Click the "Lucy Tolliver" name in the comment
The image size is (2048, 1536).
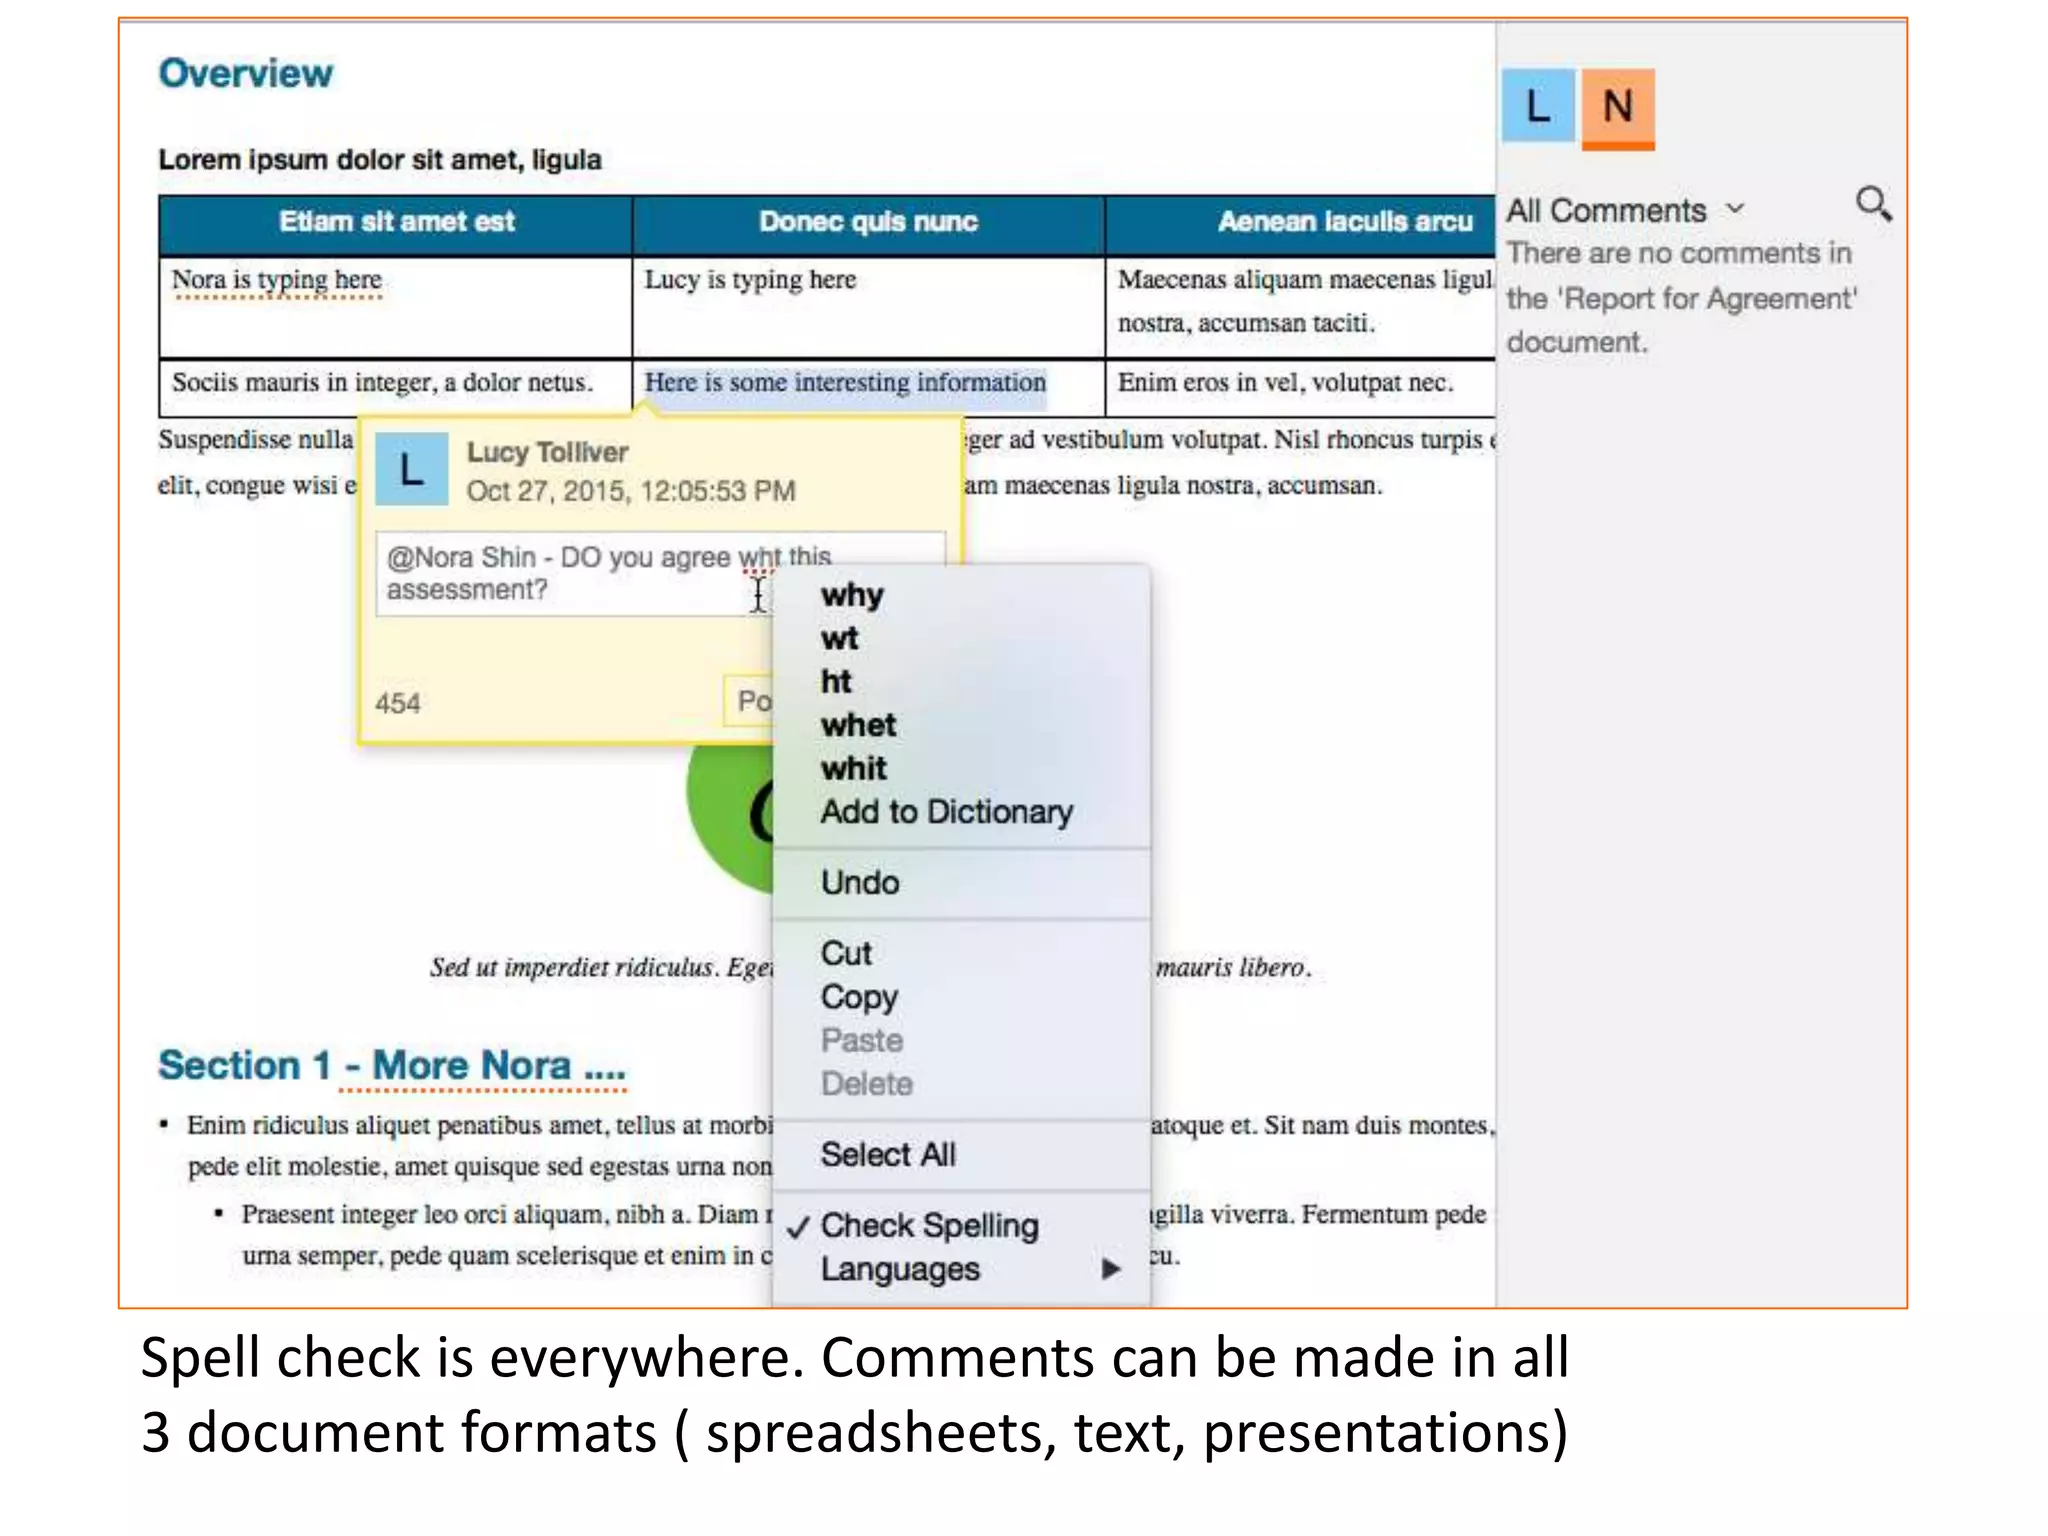point(547,452)
